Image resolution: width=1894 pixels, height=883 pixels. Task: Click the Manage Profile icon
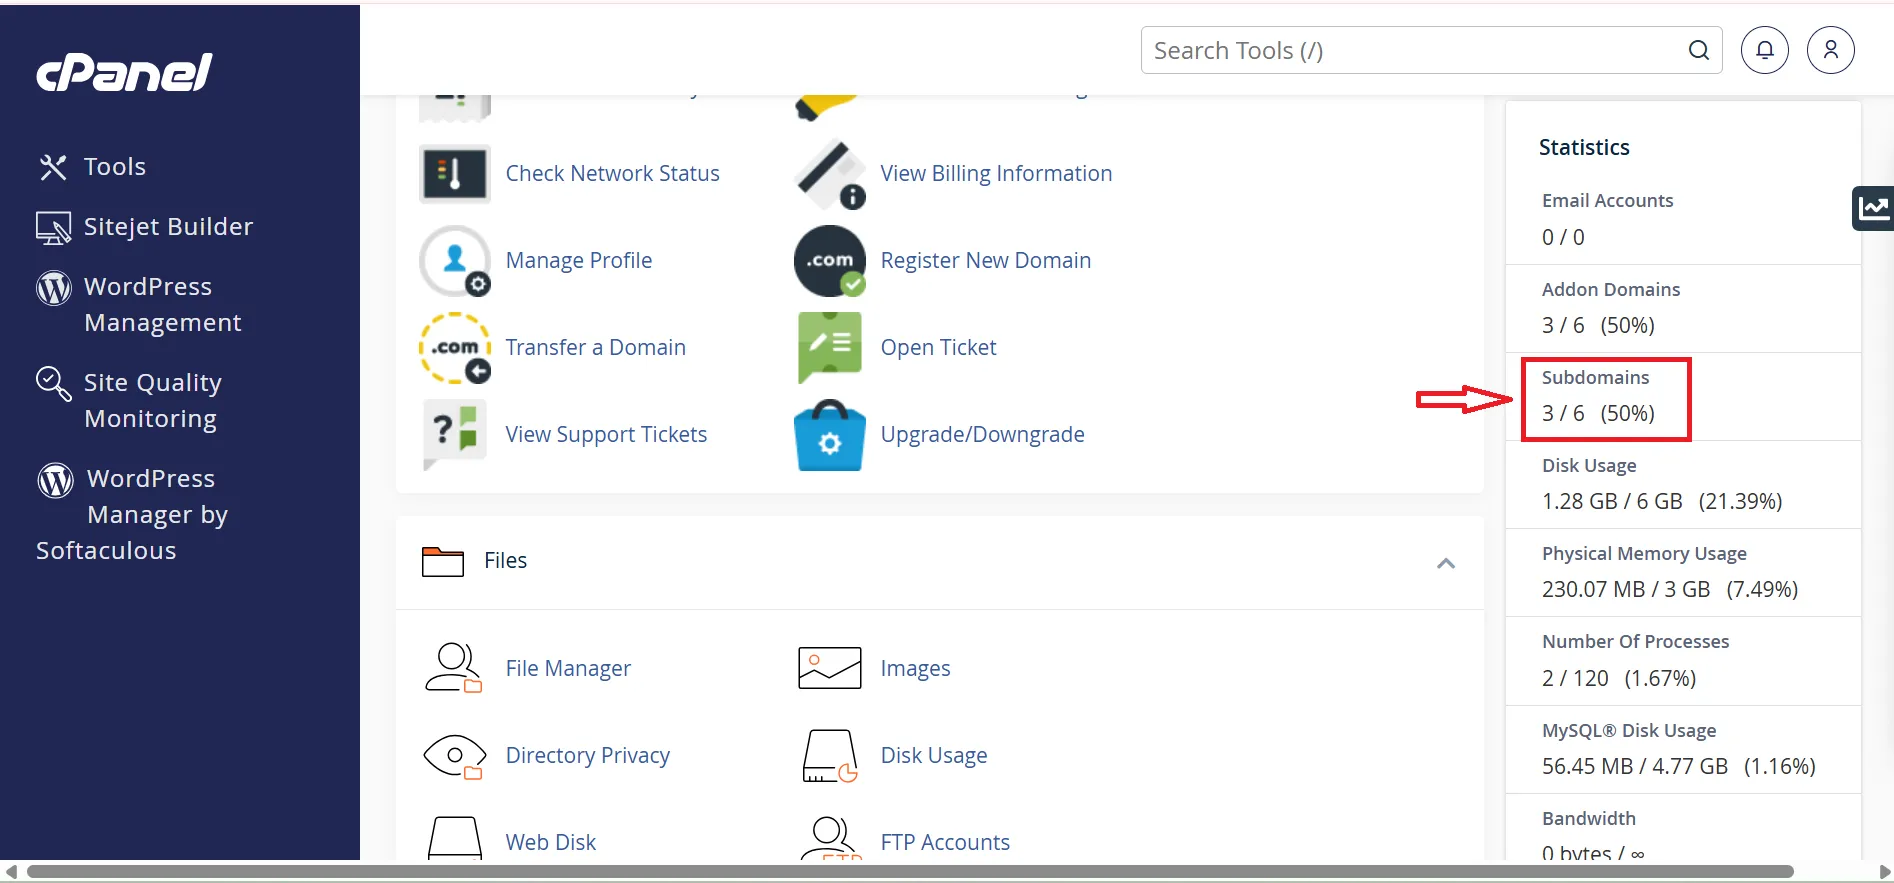tap(455, 261)
